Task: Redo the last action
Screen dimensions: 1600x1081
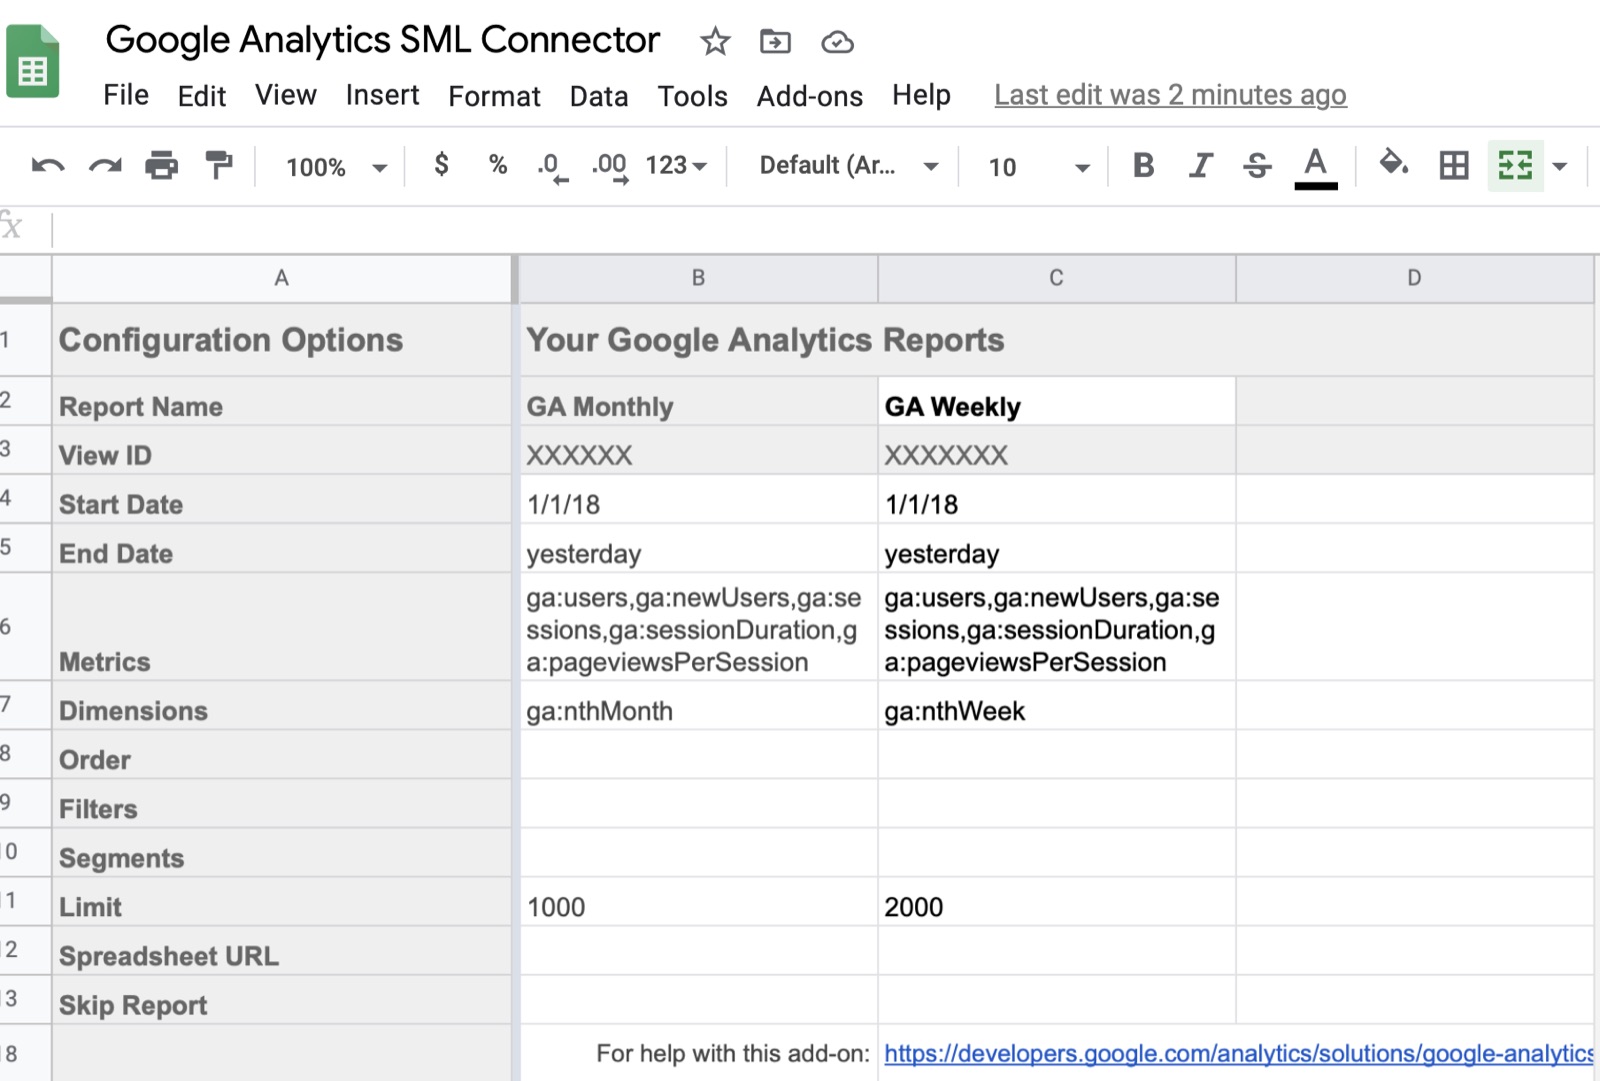Action: pos(105,166)
